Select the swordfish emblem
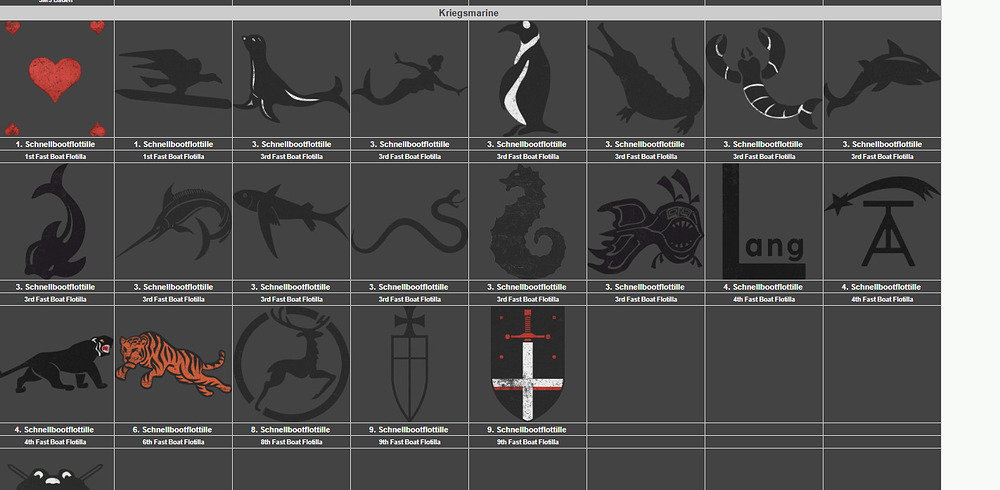This screenshot has width=1000, height=490. (173, 221)
